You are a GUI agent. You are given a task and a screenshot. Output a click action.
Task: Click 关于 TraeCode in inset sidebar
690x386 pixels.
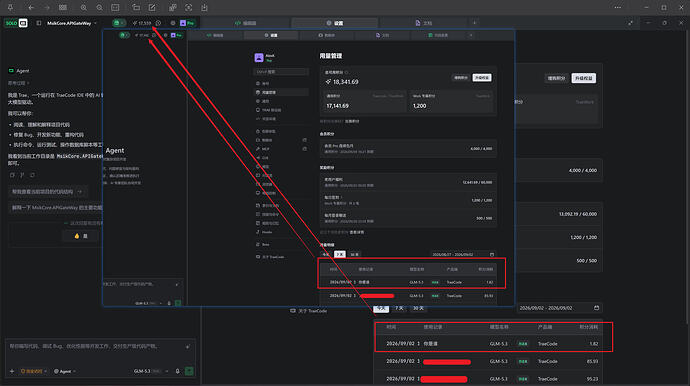pyautogui.click(x=270, y=257)
